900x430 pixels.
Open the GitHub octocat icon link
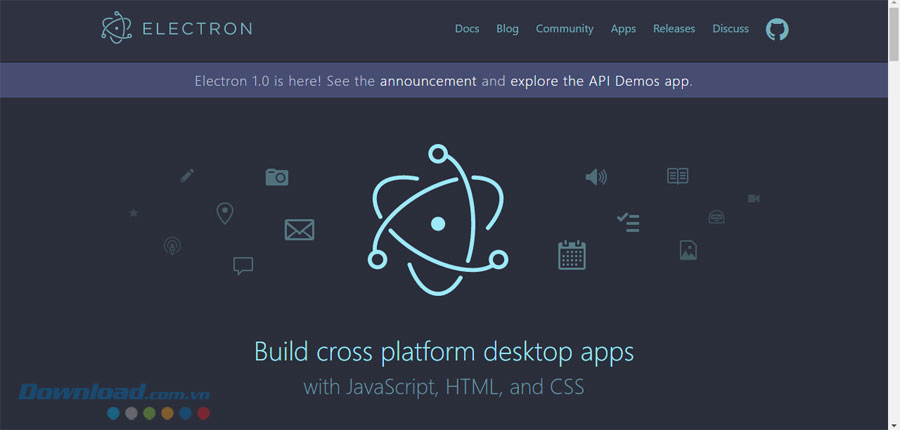tap(777, 29)
